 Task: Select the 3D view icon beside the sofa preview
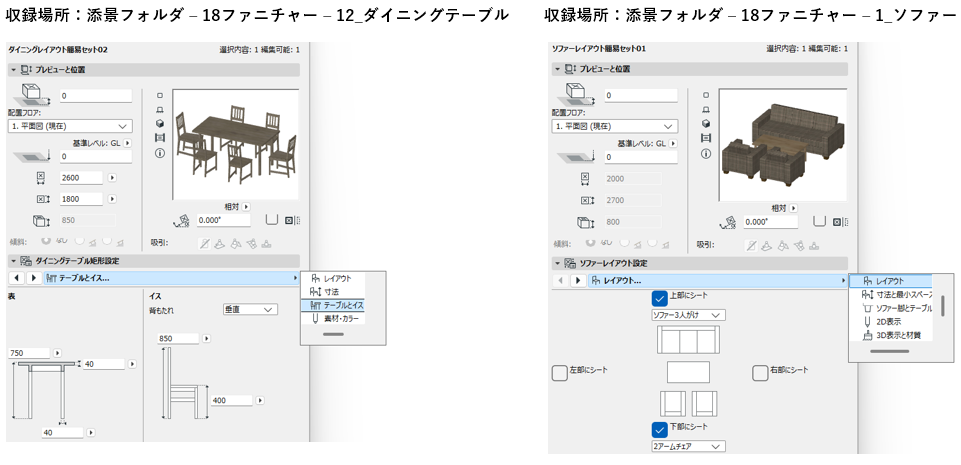[706, 124]
